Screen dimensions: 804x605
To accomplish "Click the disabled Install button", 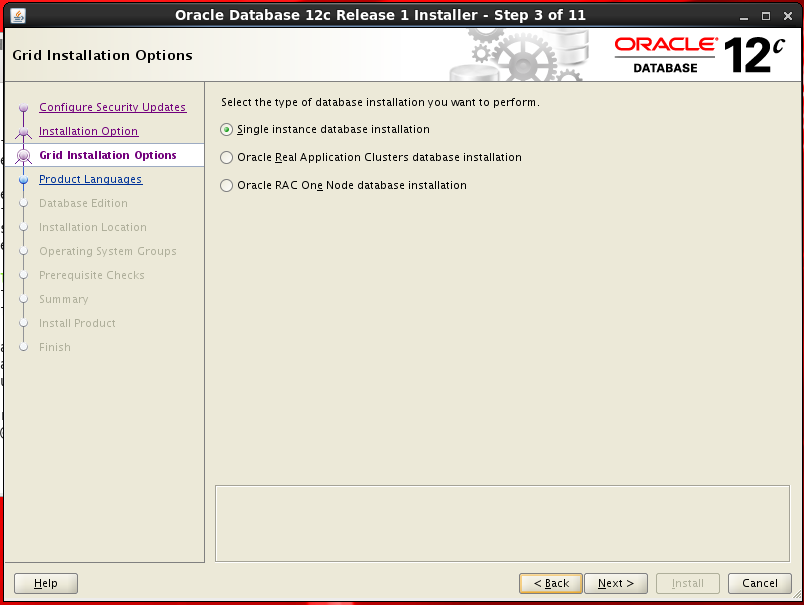I will click(x=688, y=583).
